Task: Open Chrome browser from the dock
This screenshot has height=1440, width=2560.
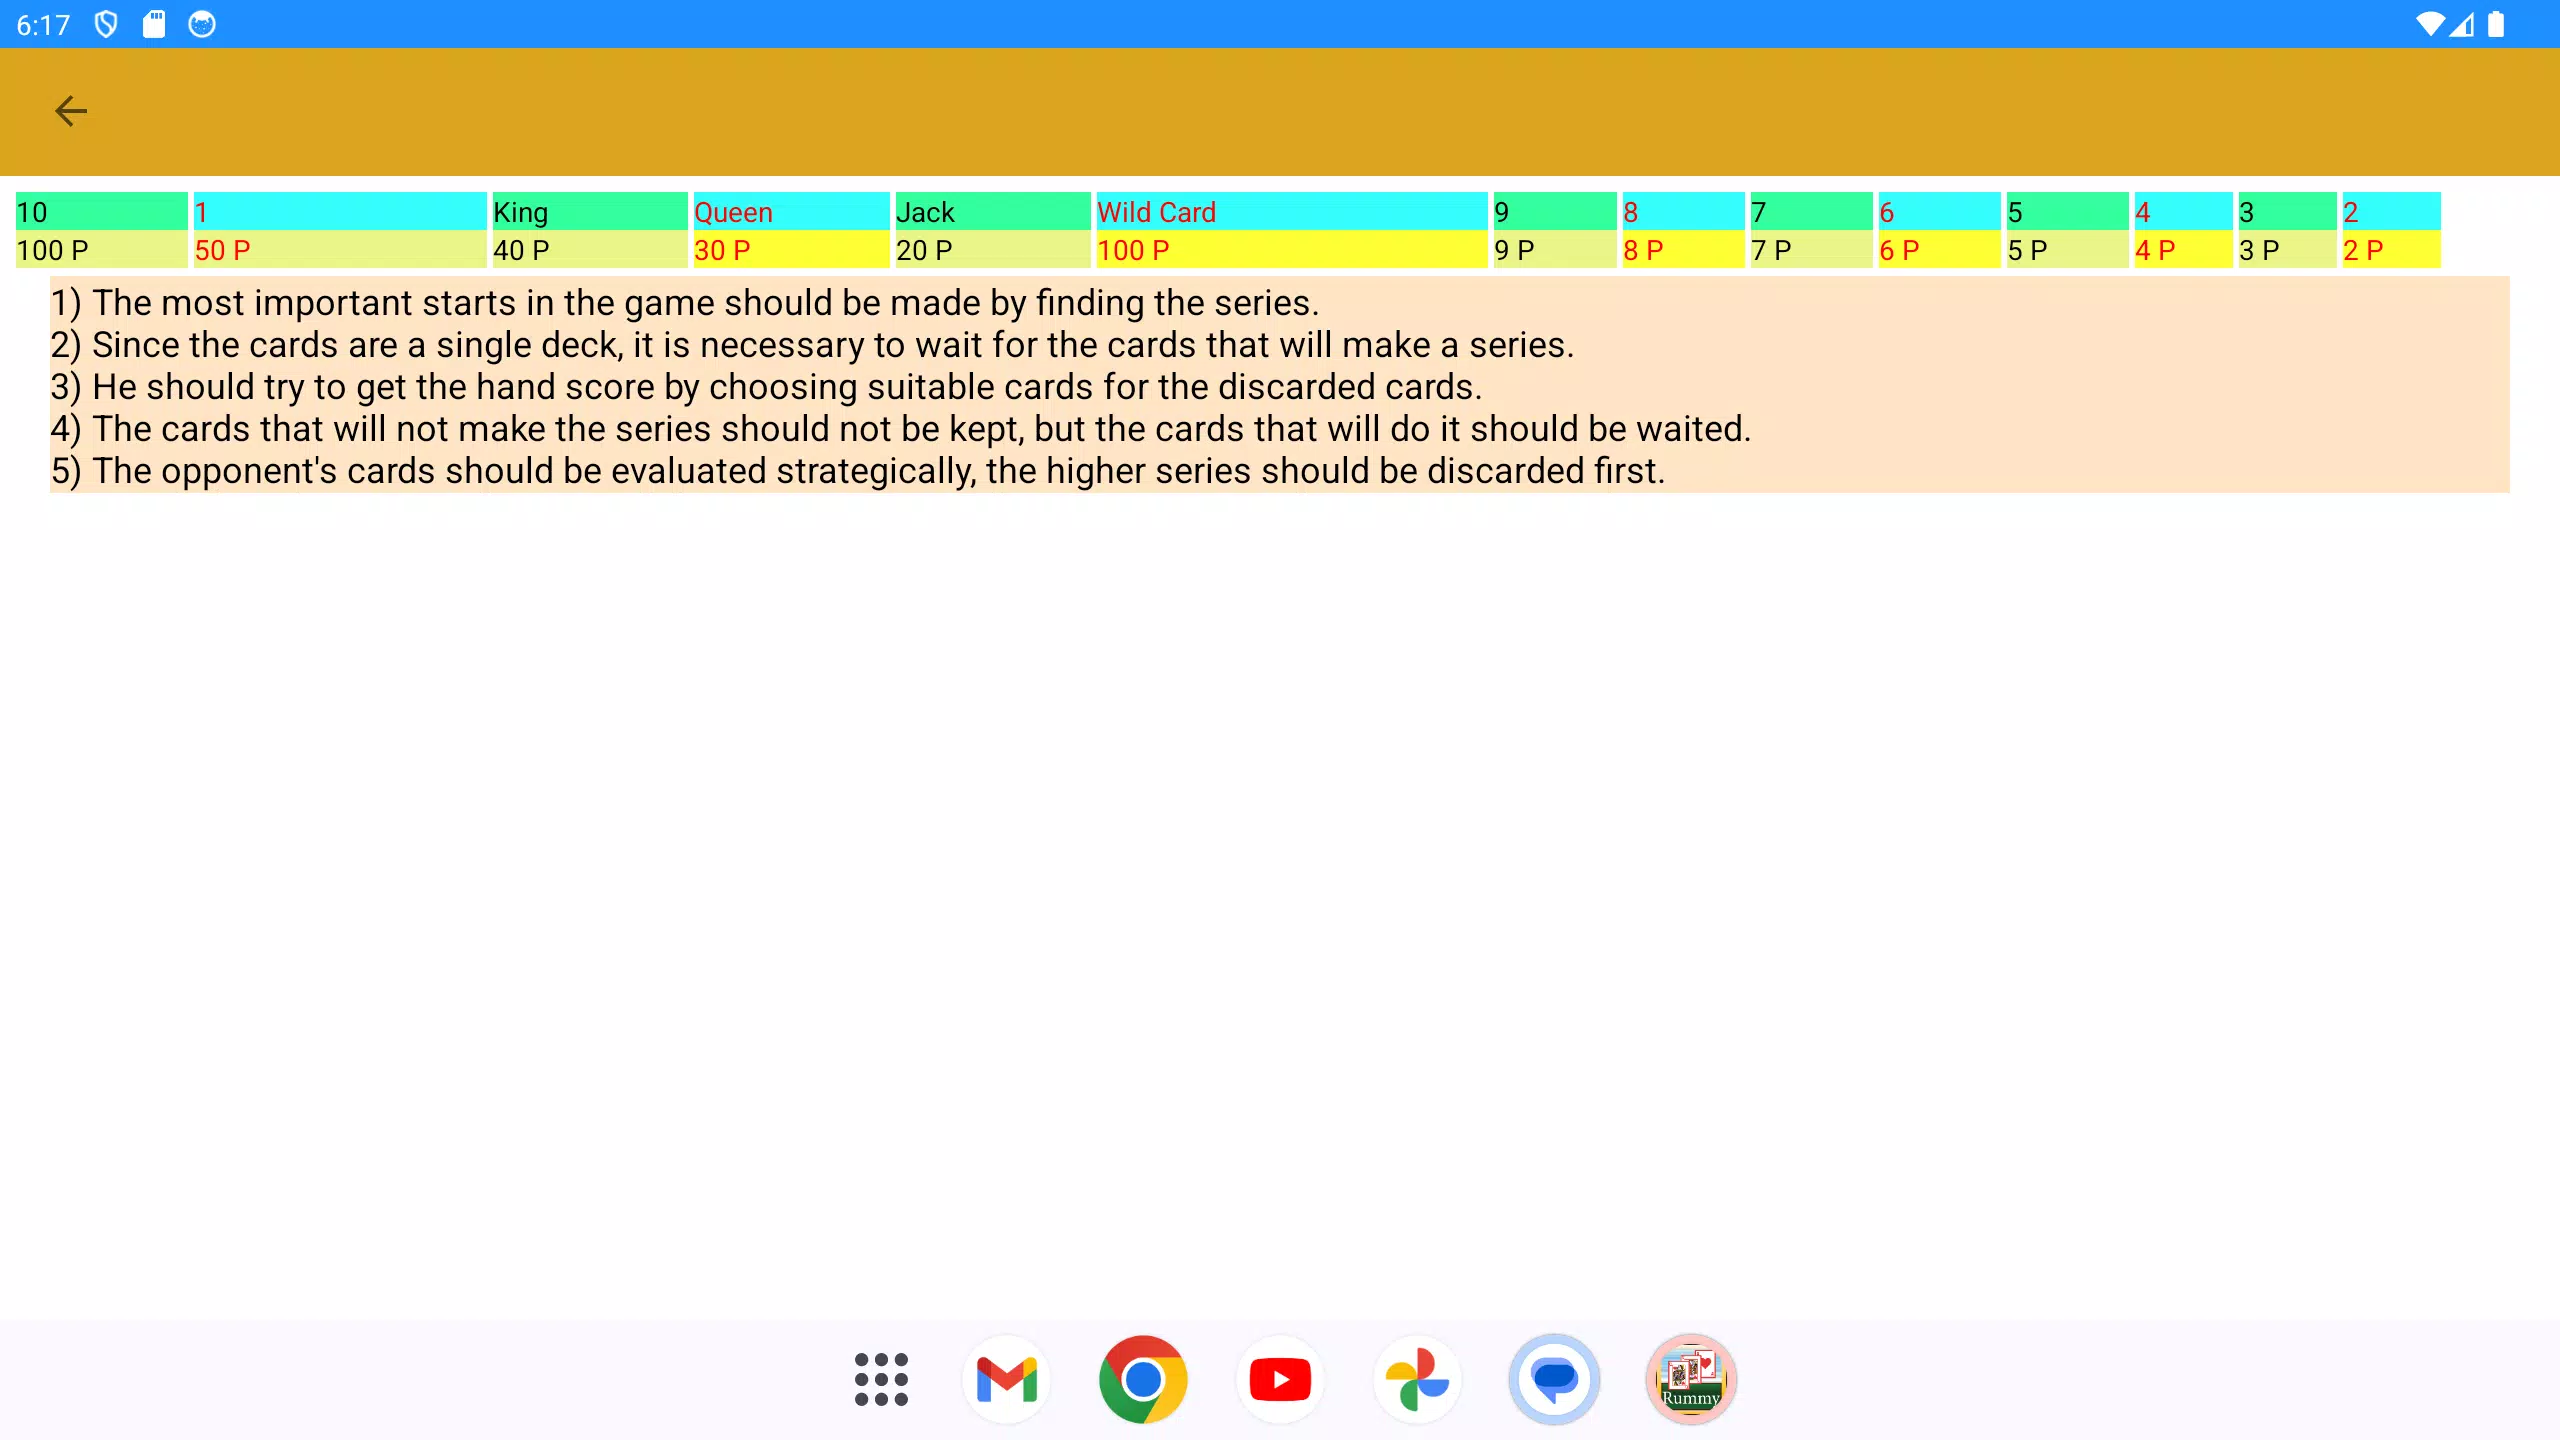Action: click(x=1143, y=1380)
